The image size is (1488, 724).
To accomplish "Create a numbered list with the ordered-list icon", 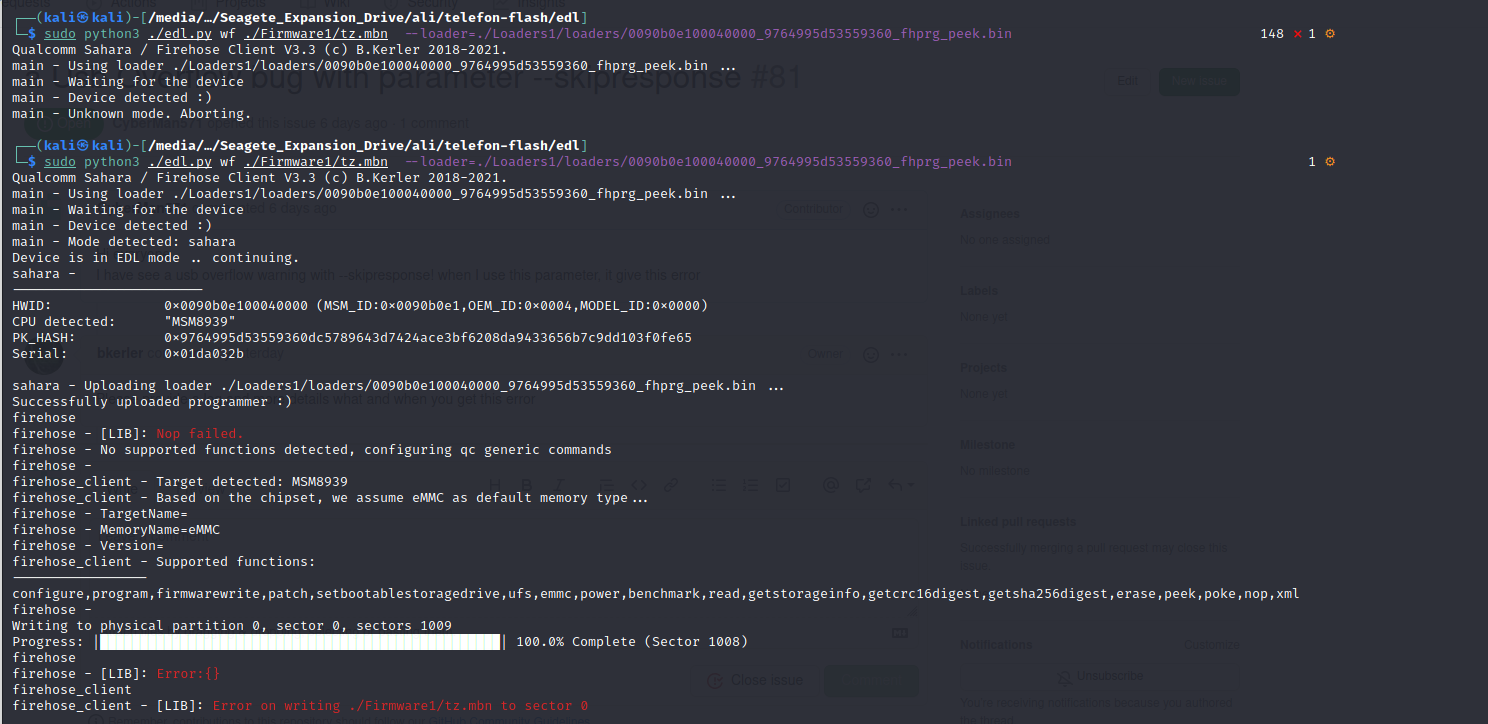I will coord(751,485).
